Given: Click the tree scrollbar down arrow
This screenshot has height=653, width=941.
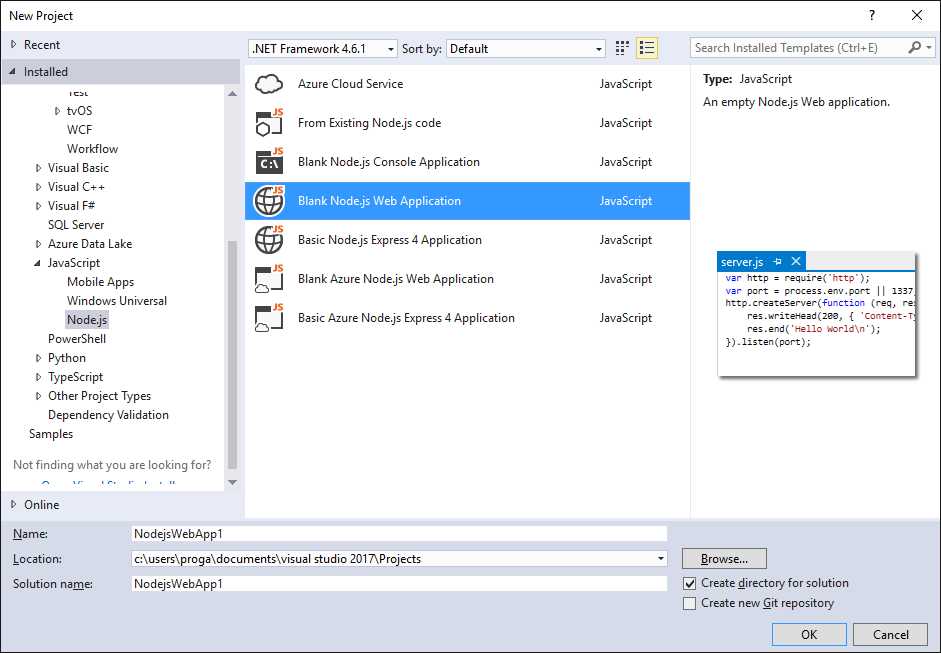Looking at the screenshot, I should 232,483.
